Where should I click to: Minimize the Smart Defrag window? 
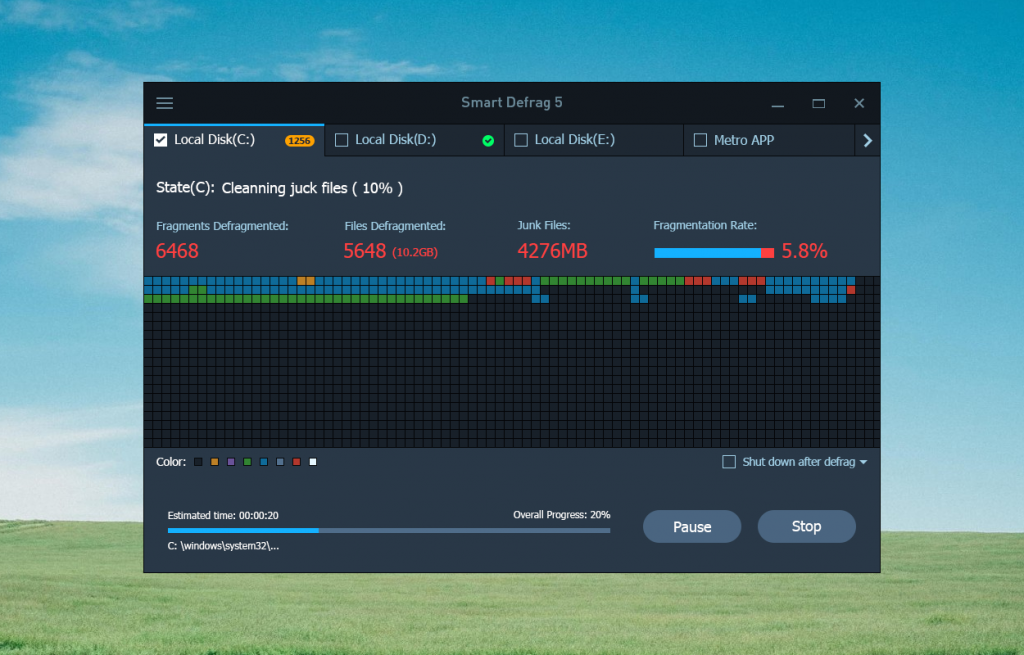(x=777, y=104)
